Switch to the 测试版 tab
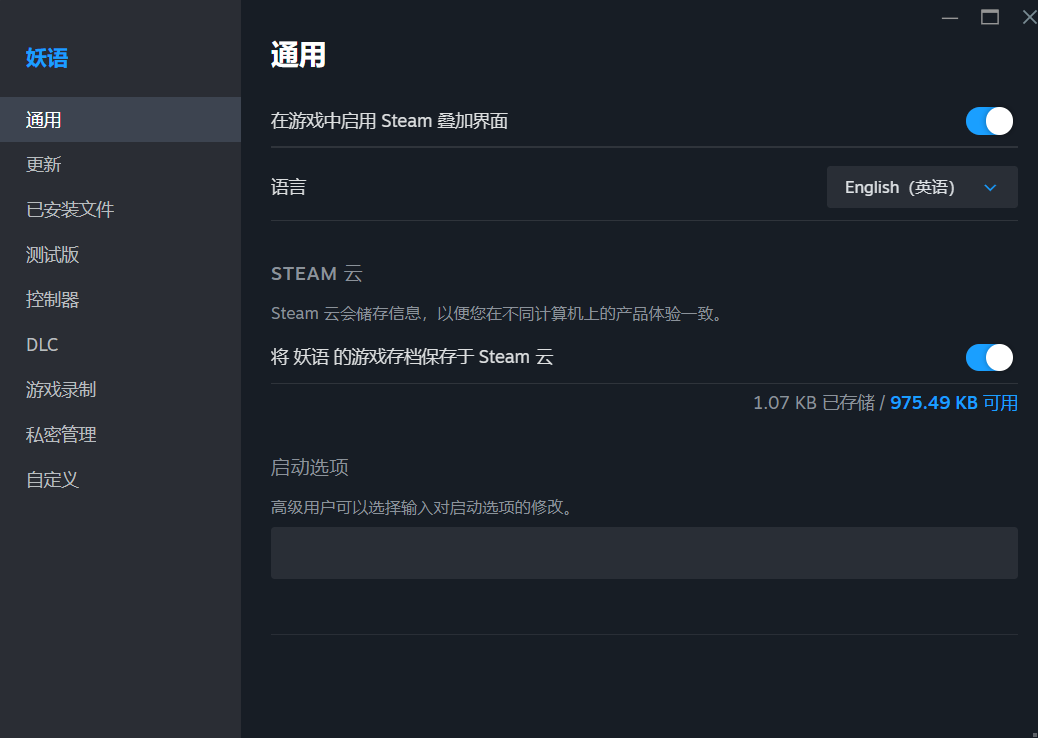 120,254
